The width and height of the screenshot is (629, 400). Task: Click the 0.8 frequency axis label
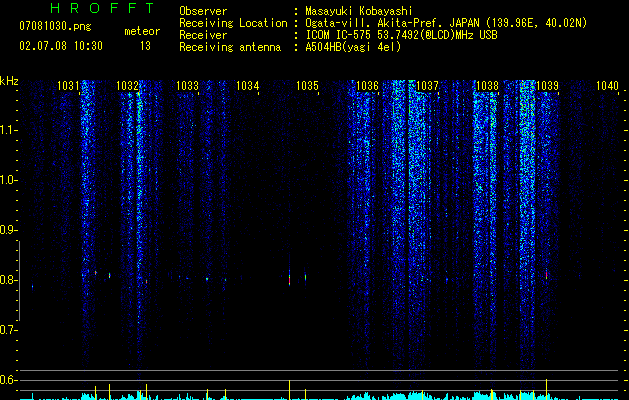click(8, 280)
